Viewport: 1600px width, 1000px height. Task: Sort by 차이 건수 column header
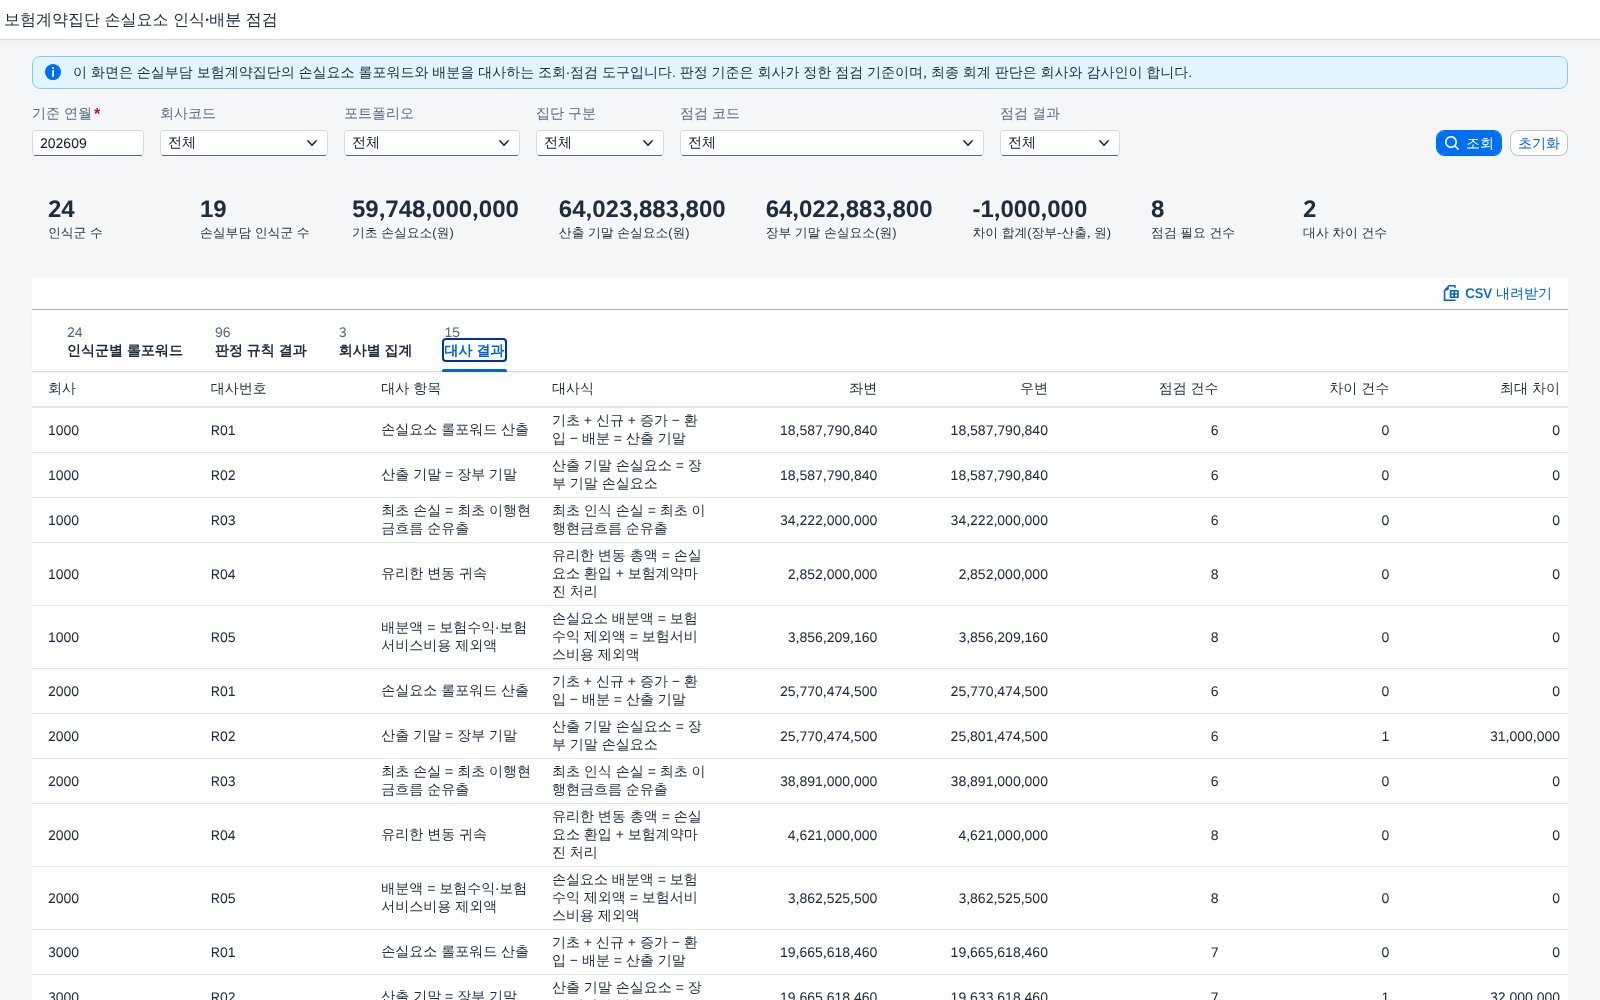(x=1359, y=388)
